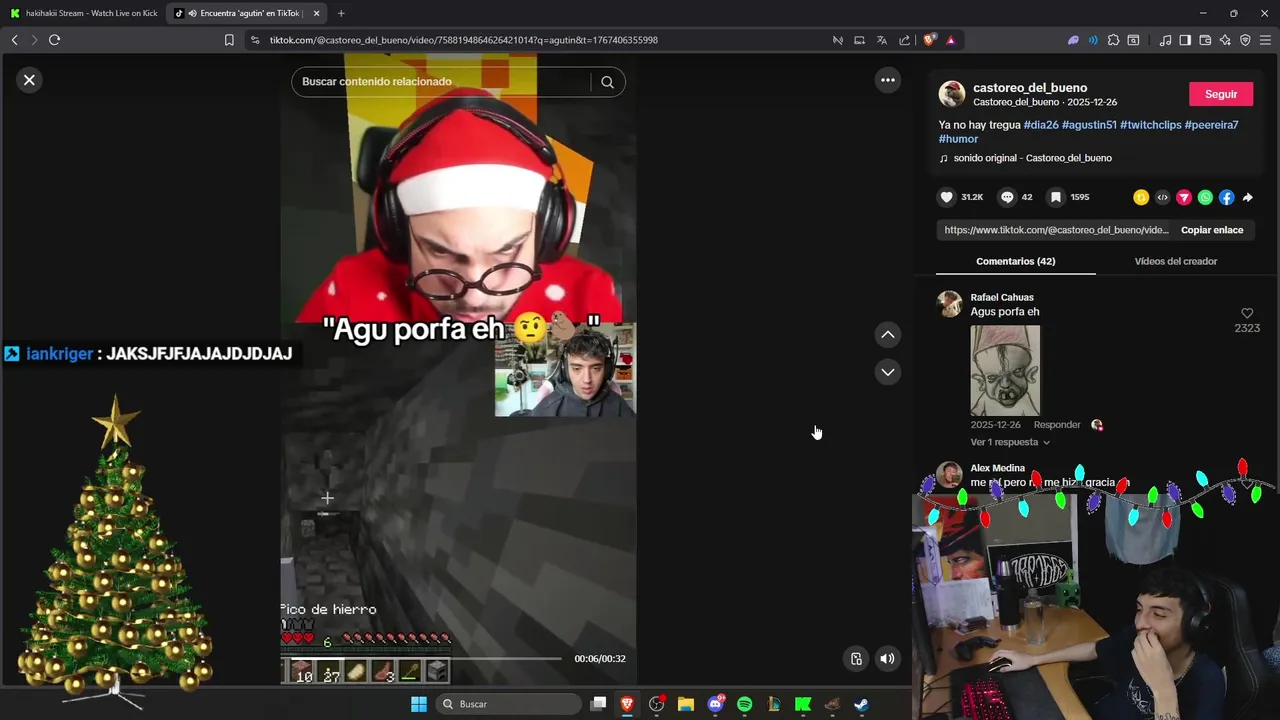This screenshot has height=720, width=1280.
Task: Open the browser hamburger menu
Action: pyautogui.click(x=1265, y=40)
